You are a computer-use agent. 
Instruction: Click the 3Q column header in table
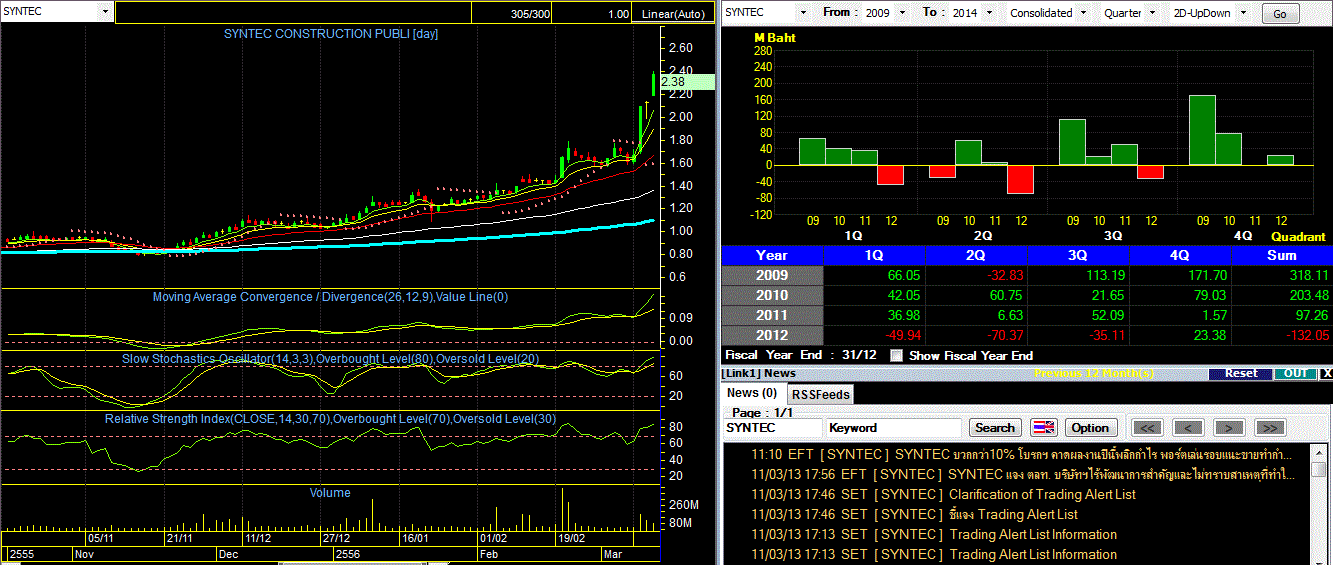tap(1078, 255)
